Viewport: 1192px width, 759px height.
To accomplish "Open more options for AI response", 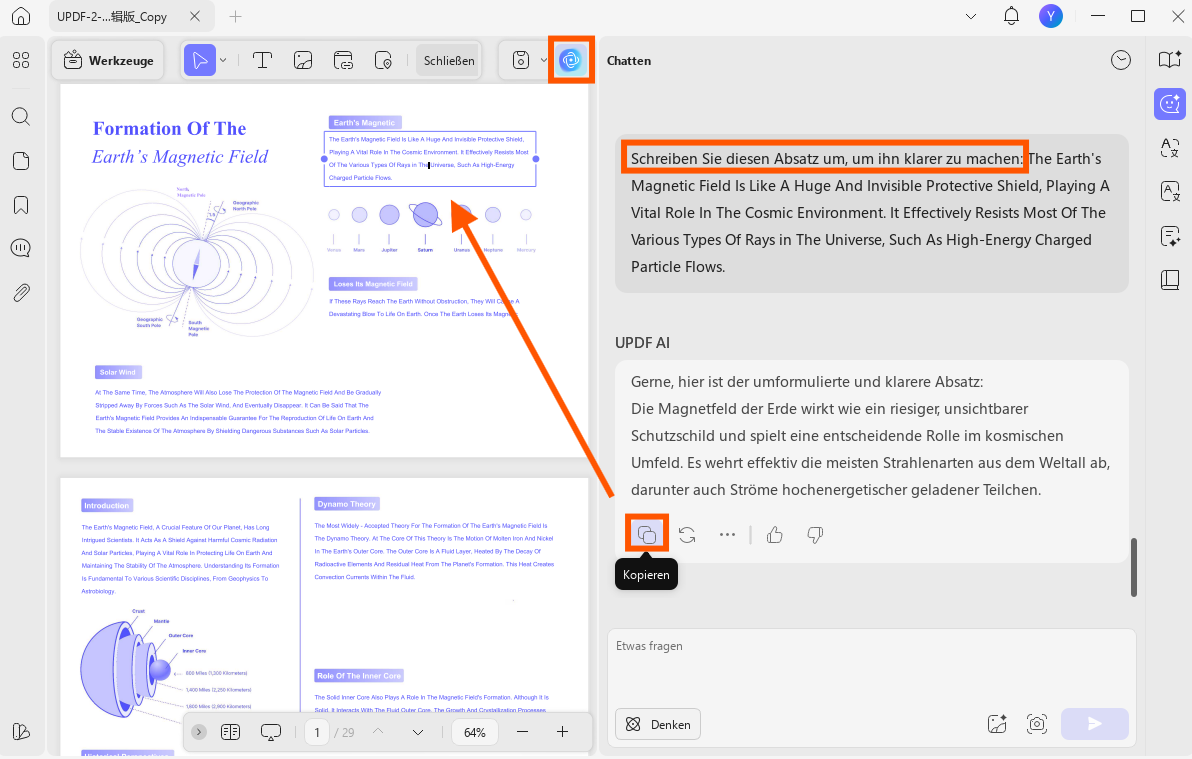I will (728, 535).
